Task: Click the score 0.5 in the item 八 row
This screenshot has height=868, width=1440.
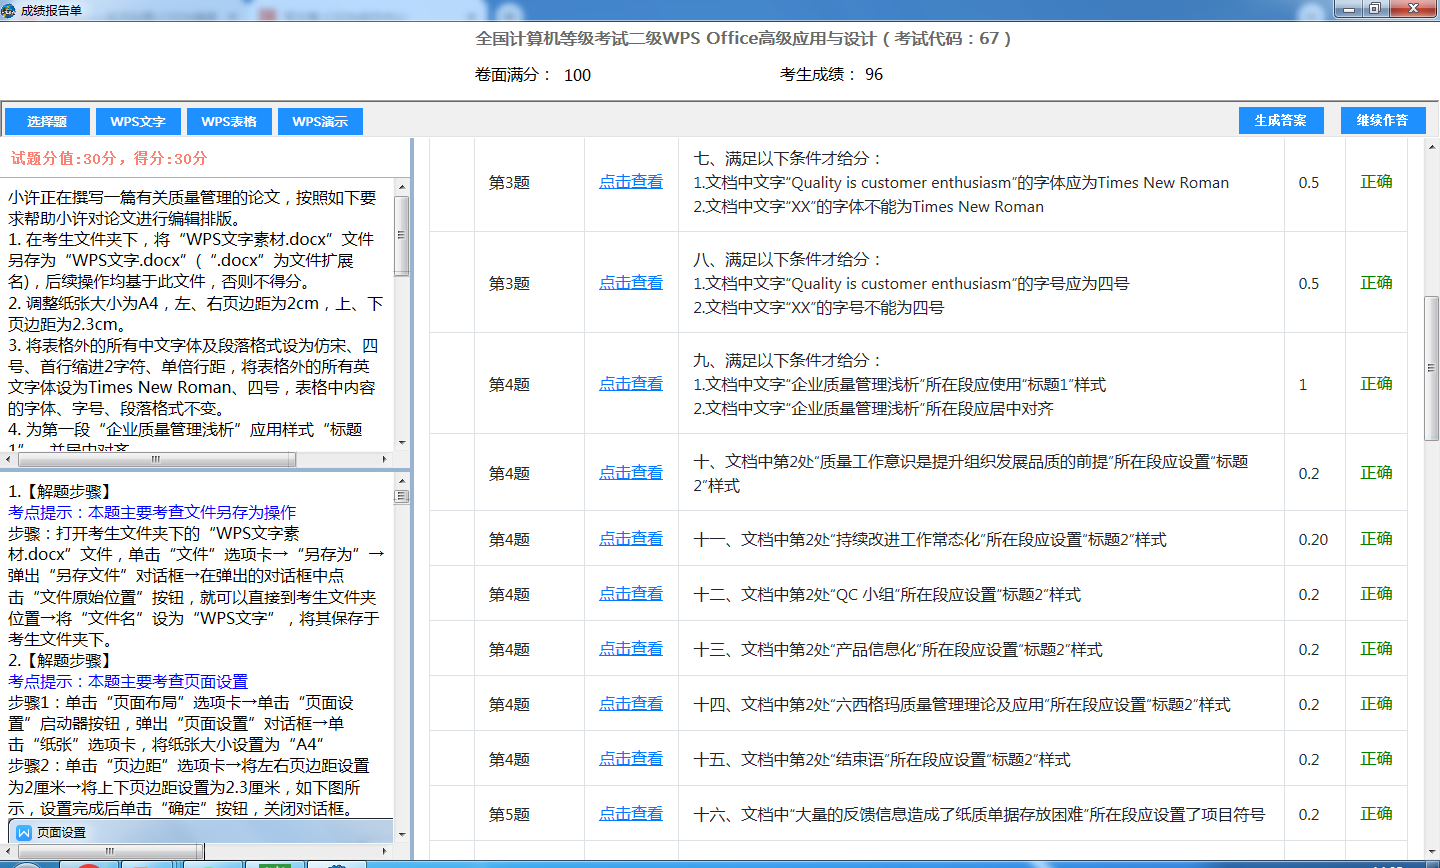Action: click(1309, 283)
